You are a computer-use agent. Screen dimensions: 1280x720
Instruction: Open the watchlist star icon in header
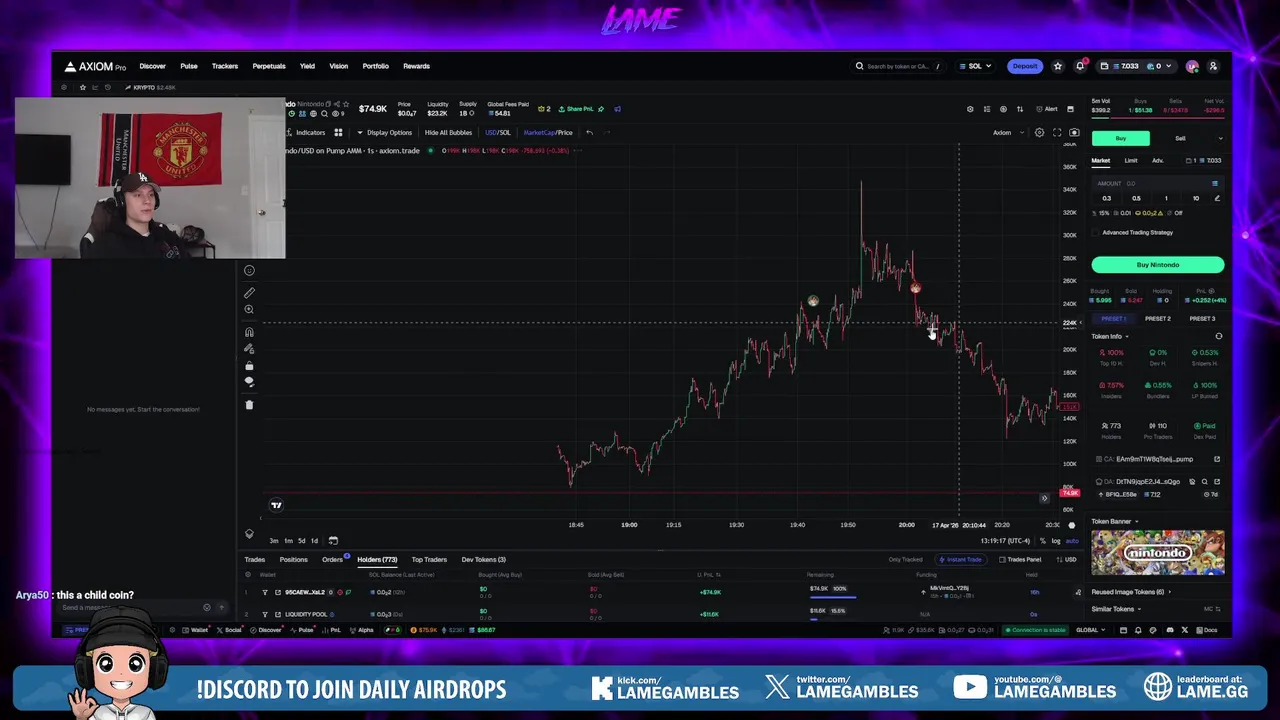tap(1058, 66)
